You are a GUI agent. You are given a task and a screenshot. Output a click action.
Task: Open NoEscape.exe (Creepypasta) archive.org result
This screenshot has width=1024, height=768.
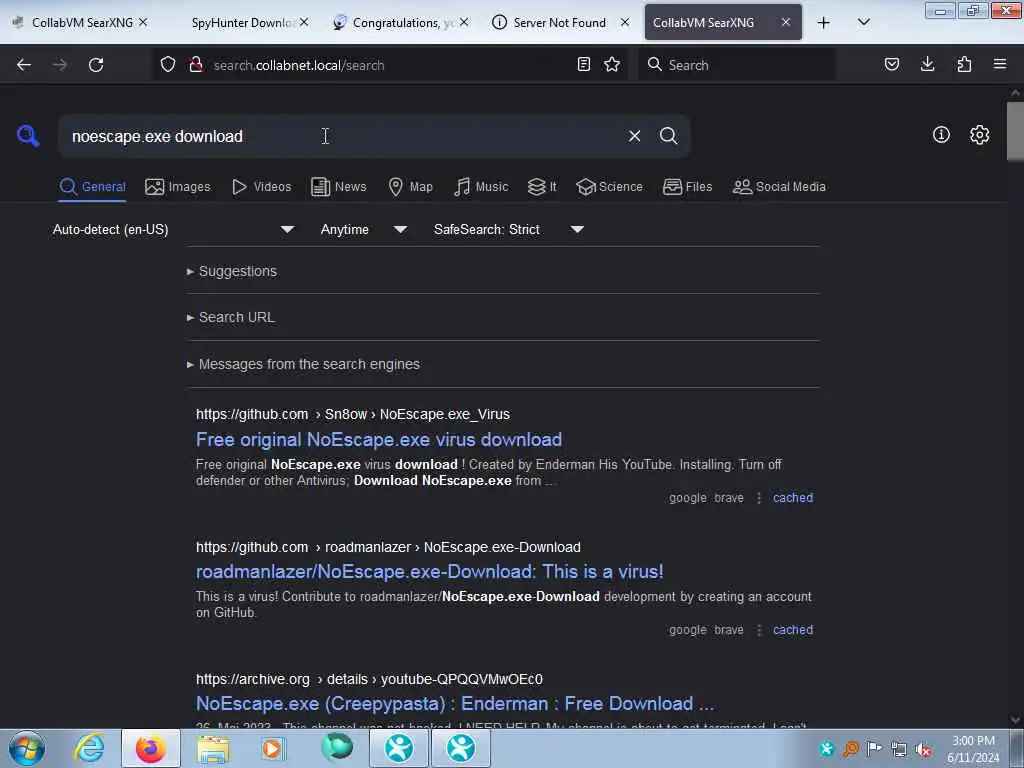coord(455,703)
